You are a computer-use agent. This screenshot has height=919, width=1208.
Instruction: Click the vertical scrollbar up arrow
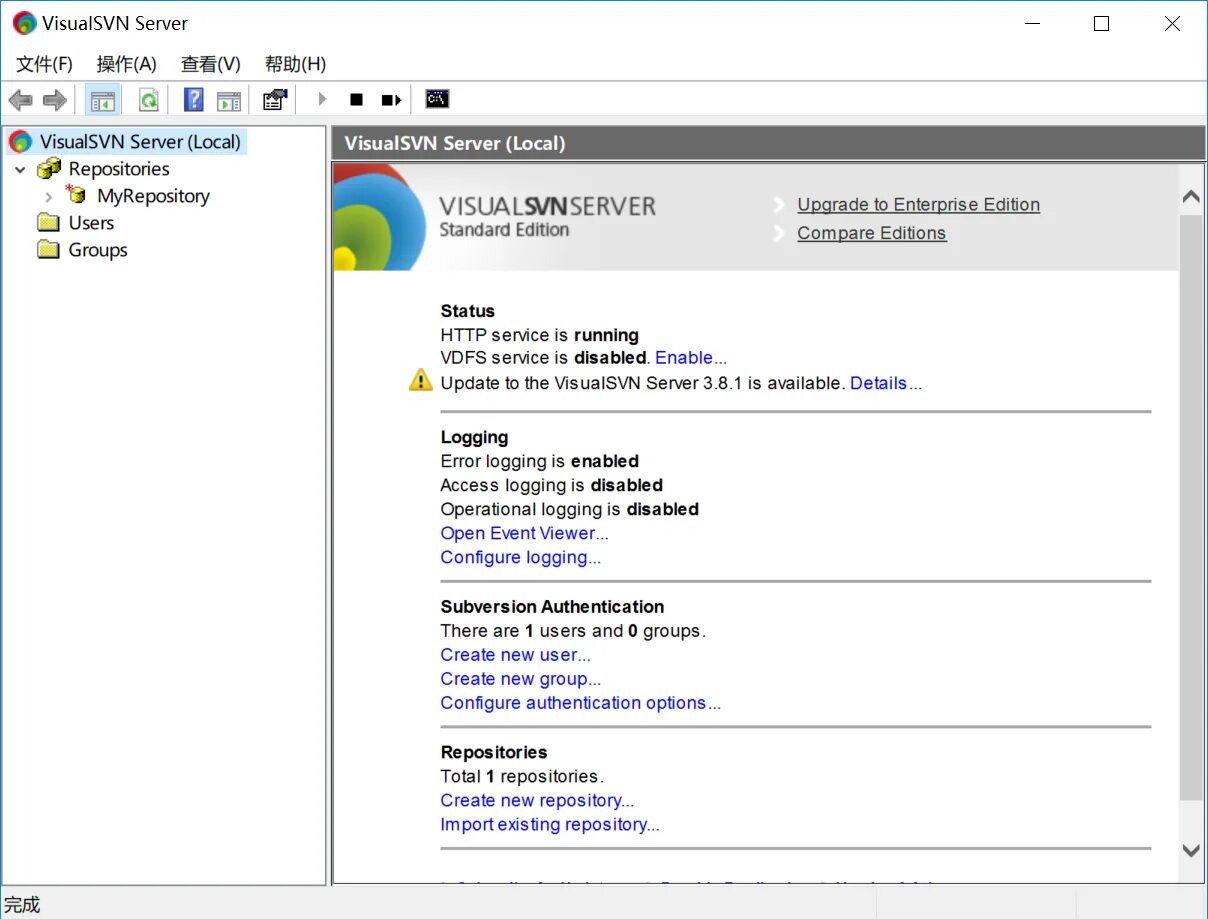[x=1191, y=197]
